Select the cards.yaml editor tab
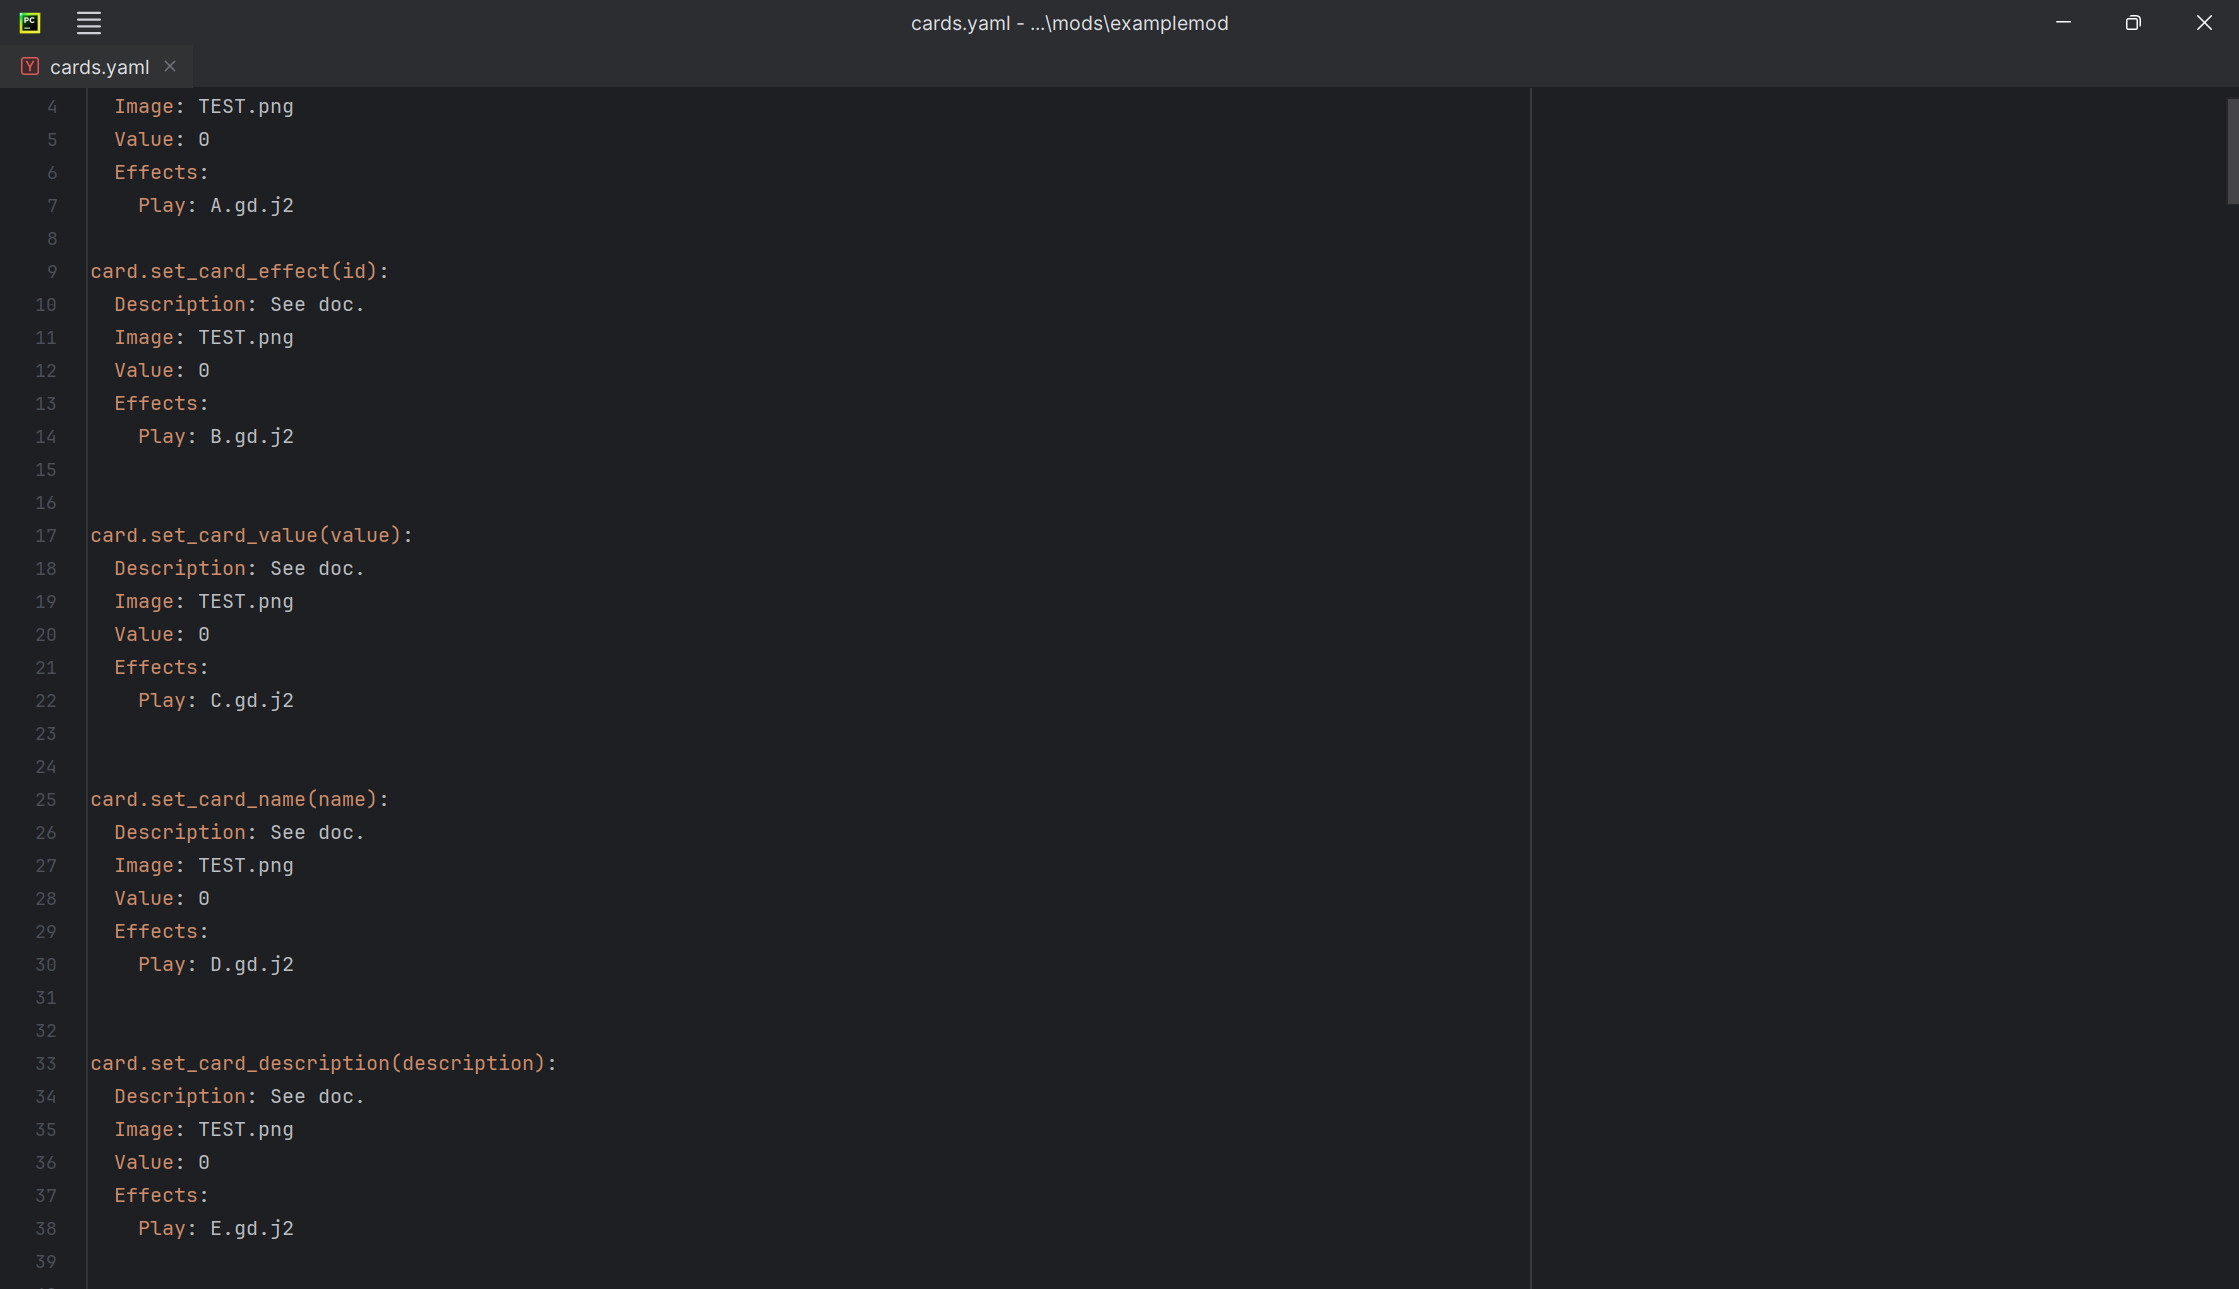The image size is (2239, 1289). (98, 66)
